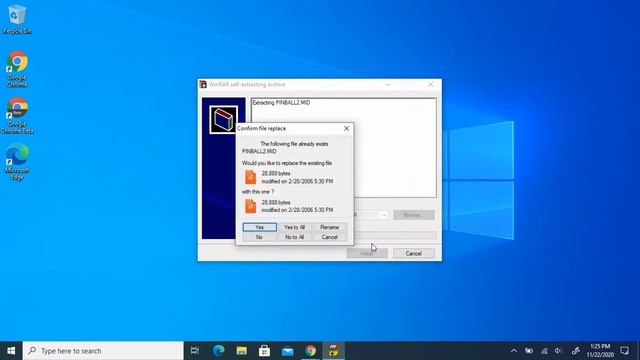
Task: Show hidden system tray icons
Action: (x=514, y=351)
